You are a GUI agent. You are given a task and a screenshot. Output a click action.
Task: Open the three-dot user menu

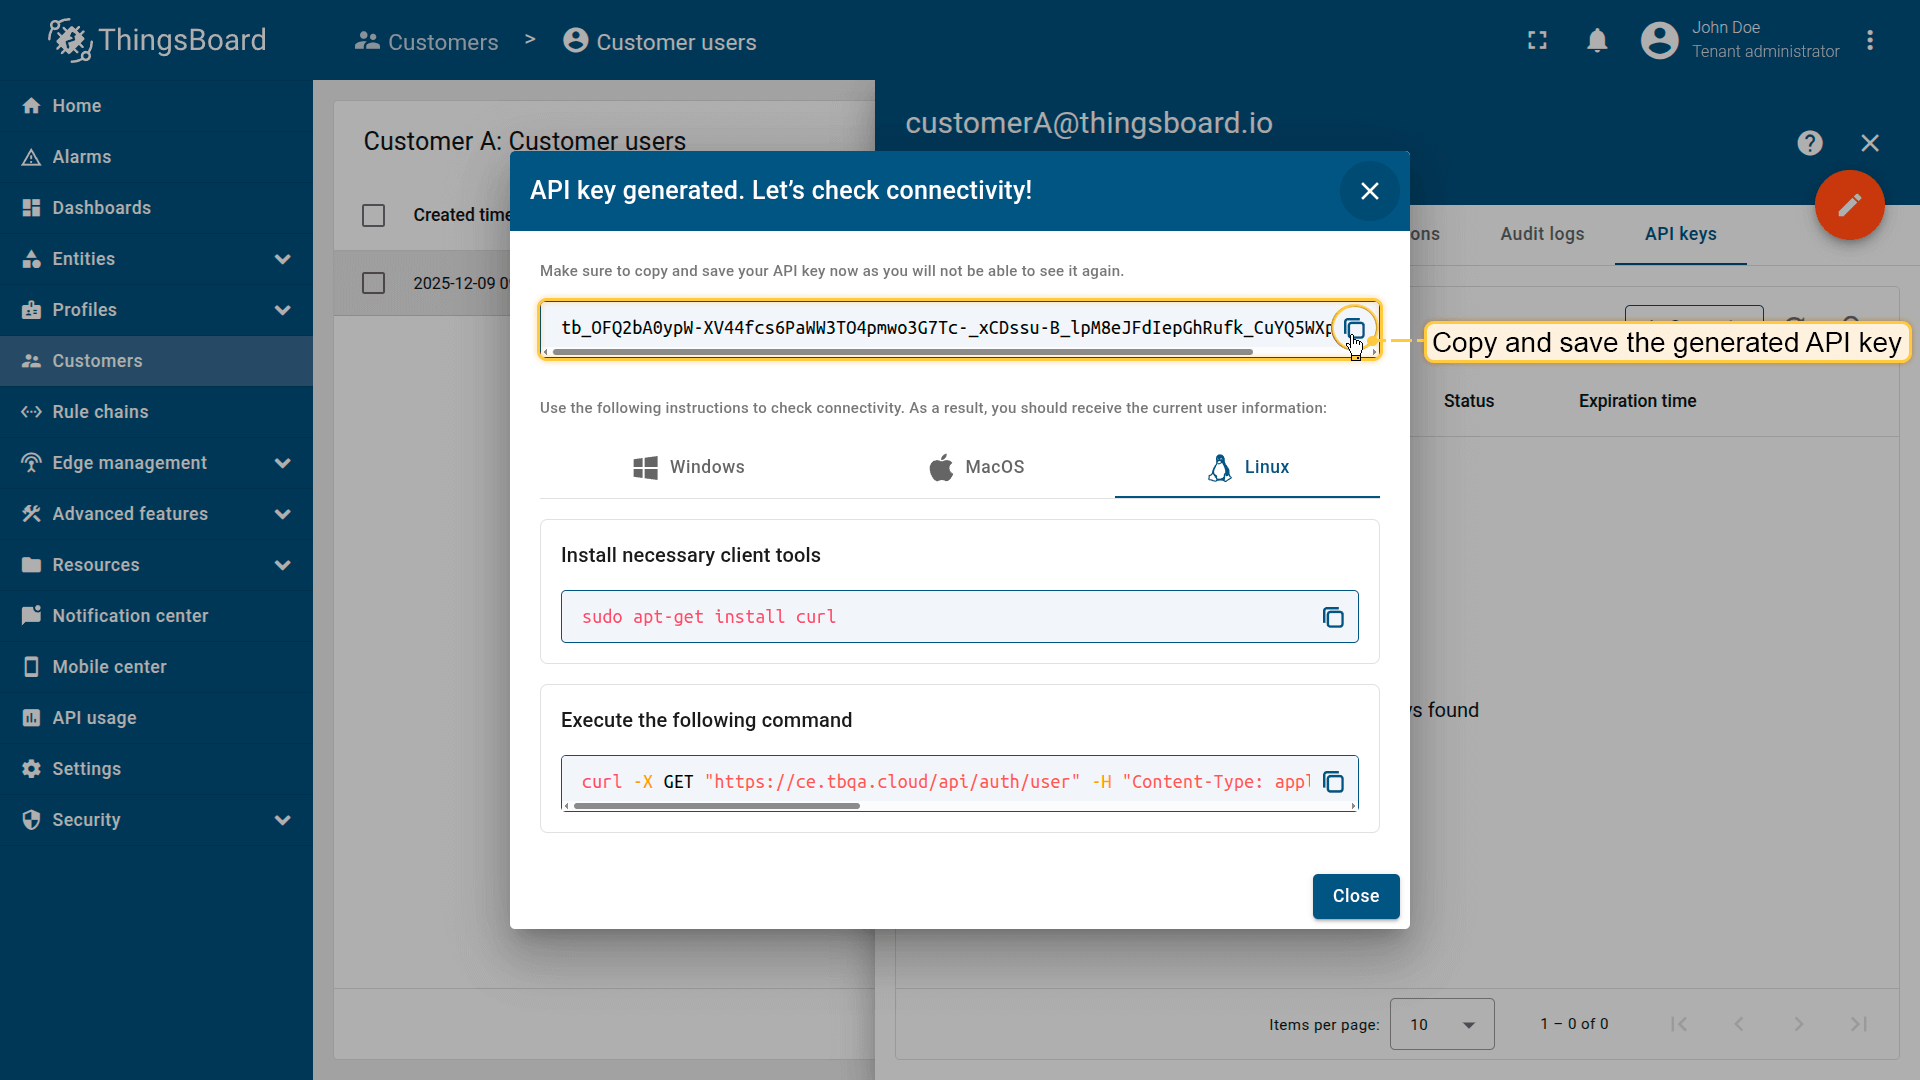(1869, 41)
